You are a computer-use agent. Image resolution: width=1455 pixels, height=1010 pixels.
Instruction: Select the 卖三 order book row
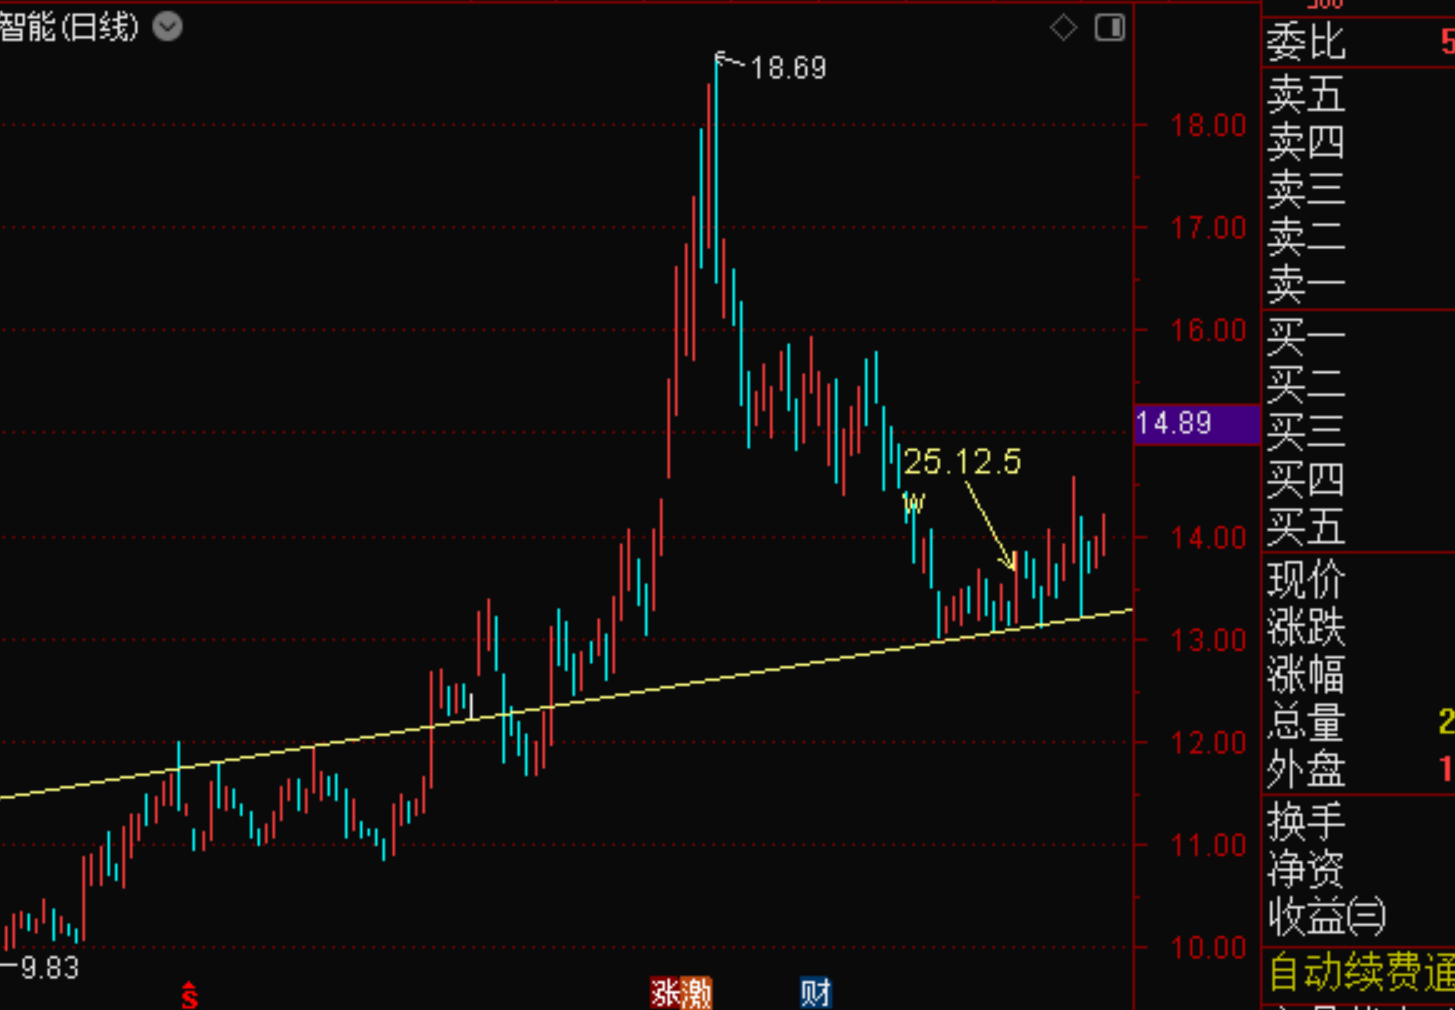click(x=1358, y=189)
